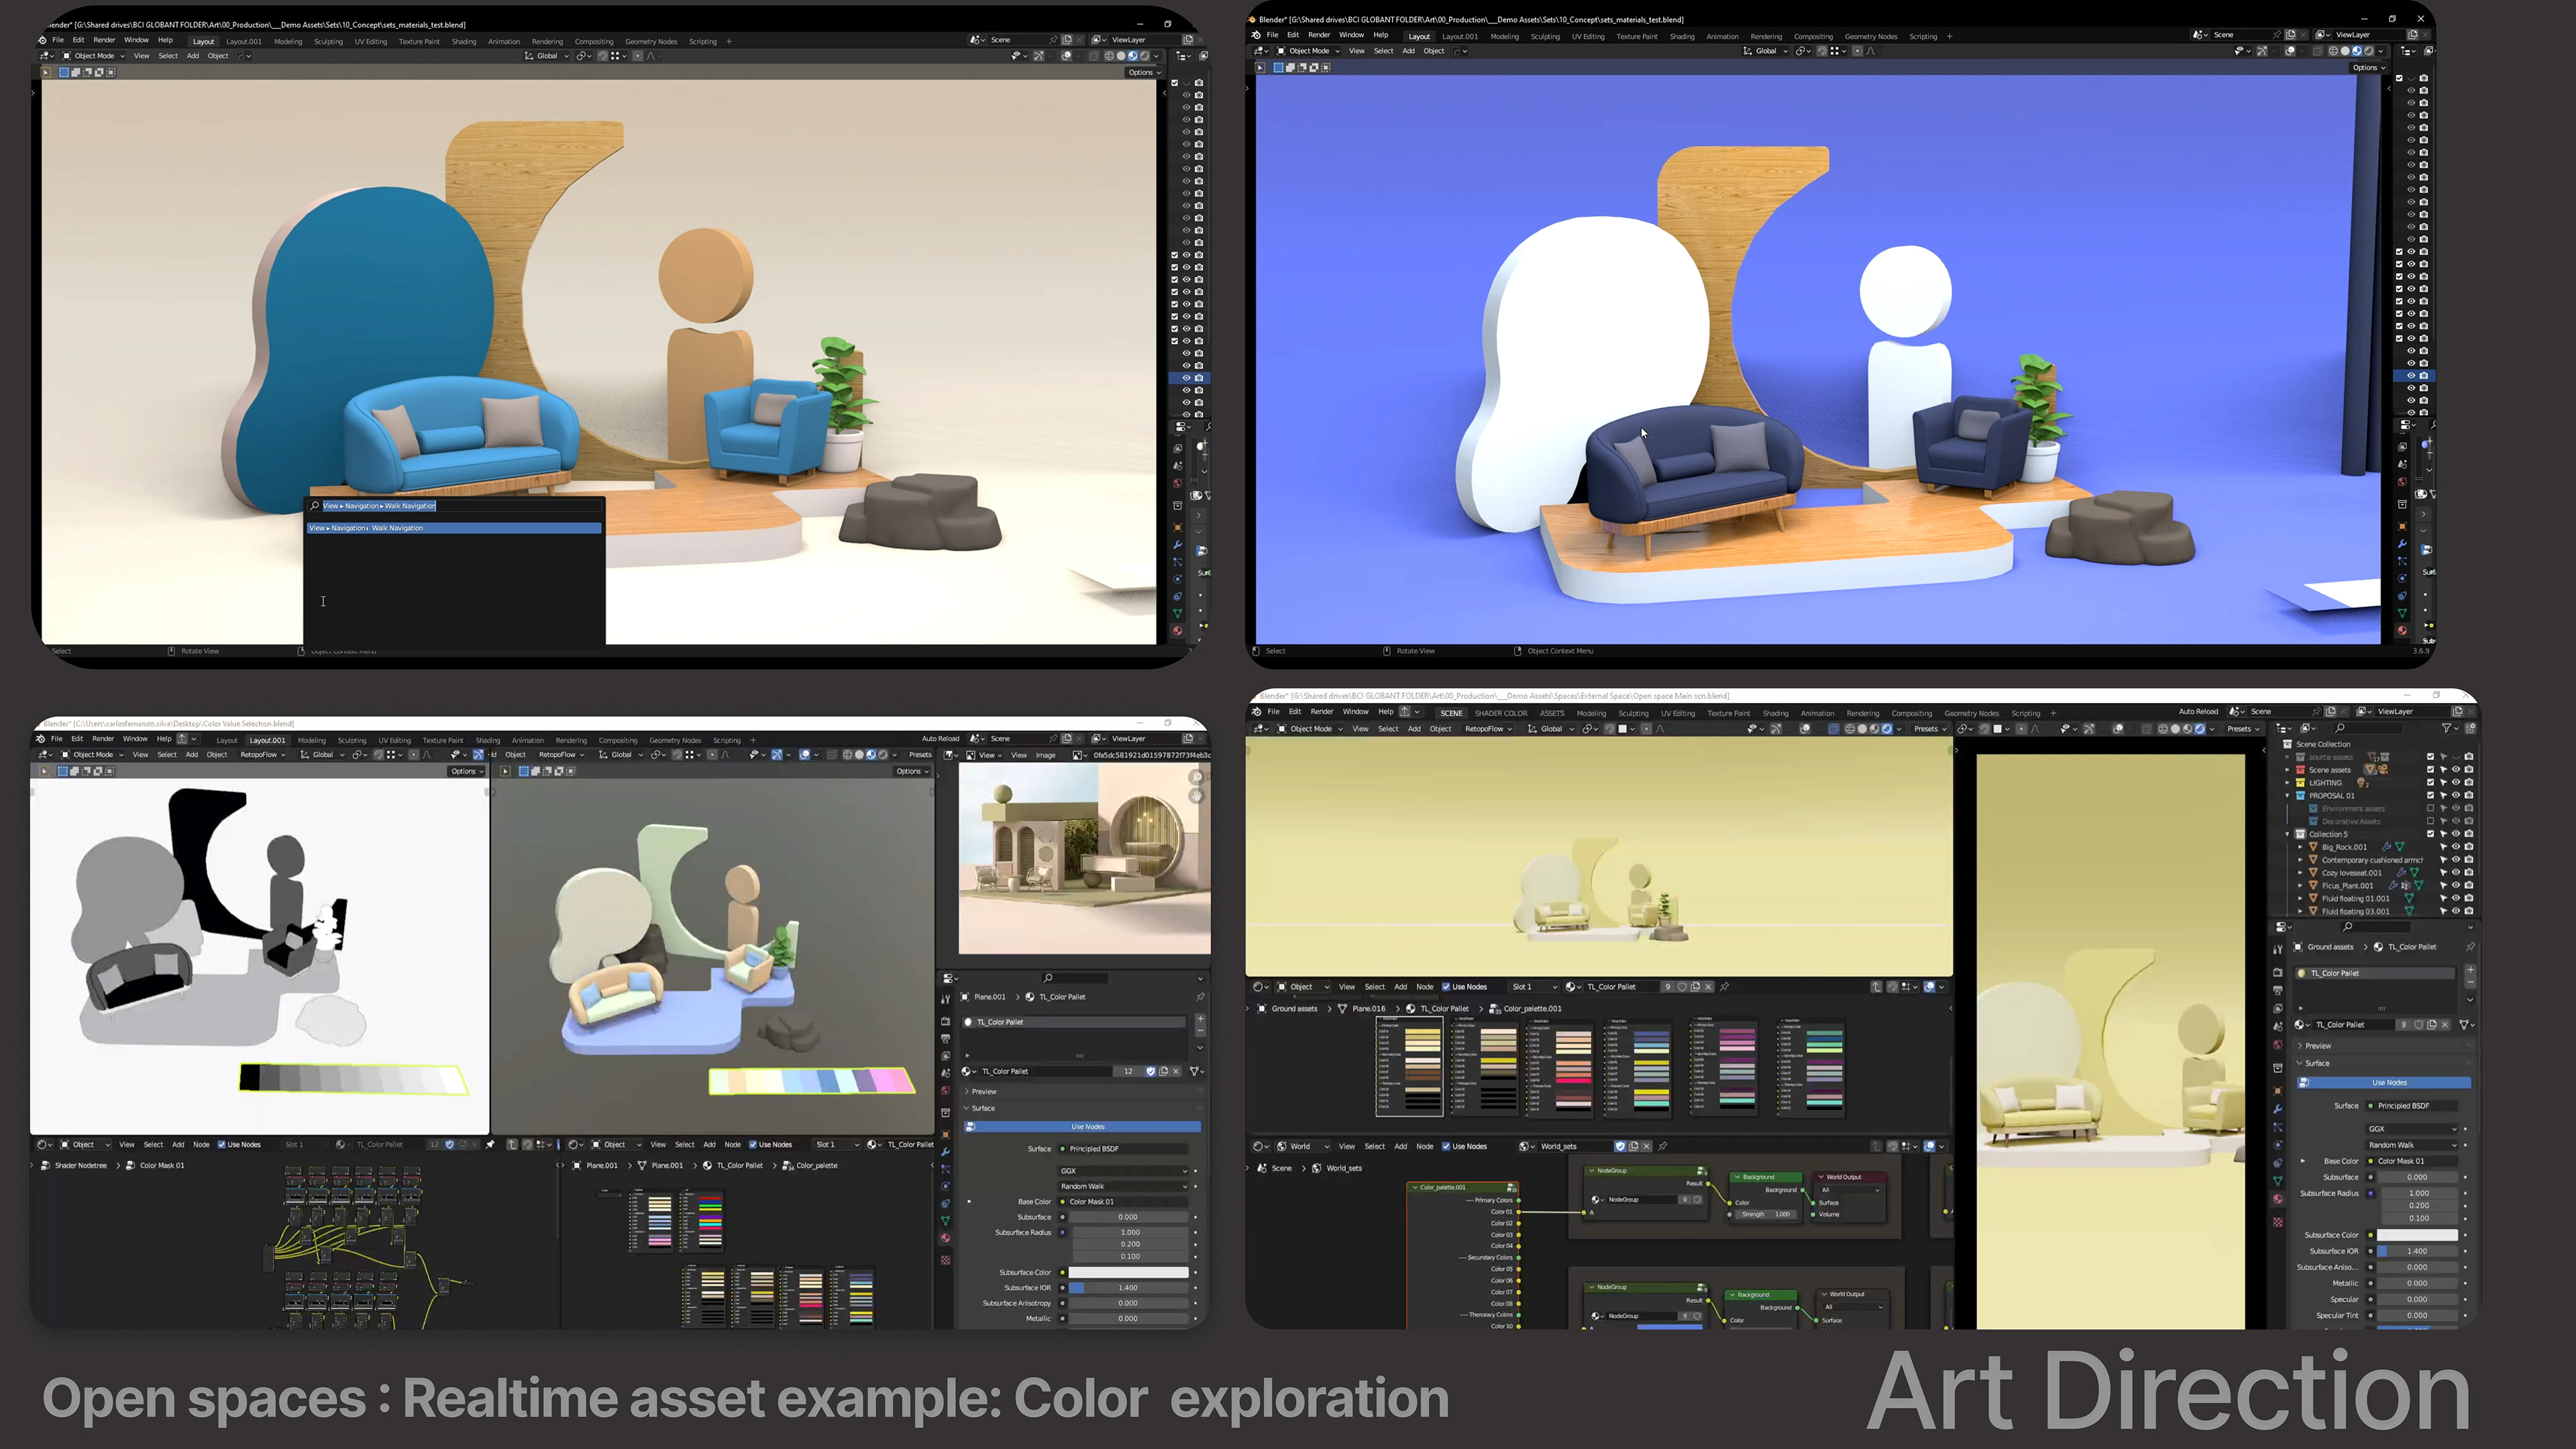Add material slot with plus in Plane.001 panel
Screen dimensions: 2576x1449
(x=1200, y=1019)
